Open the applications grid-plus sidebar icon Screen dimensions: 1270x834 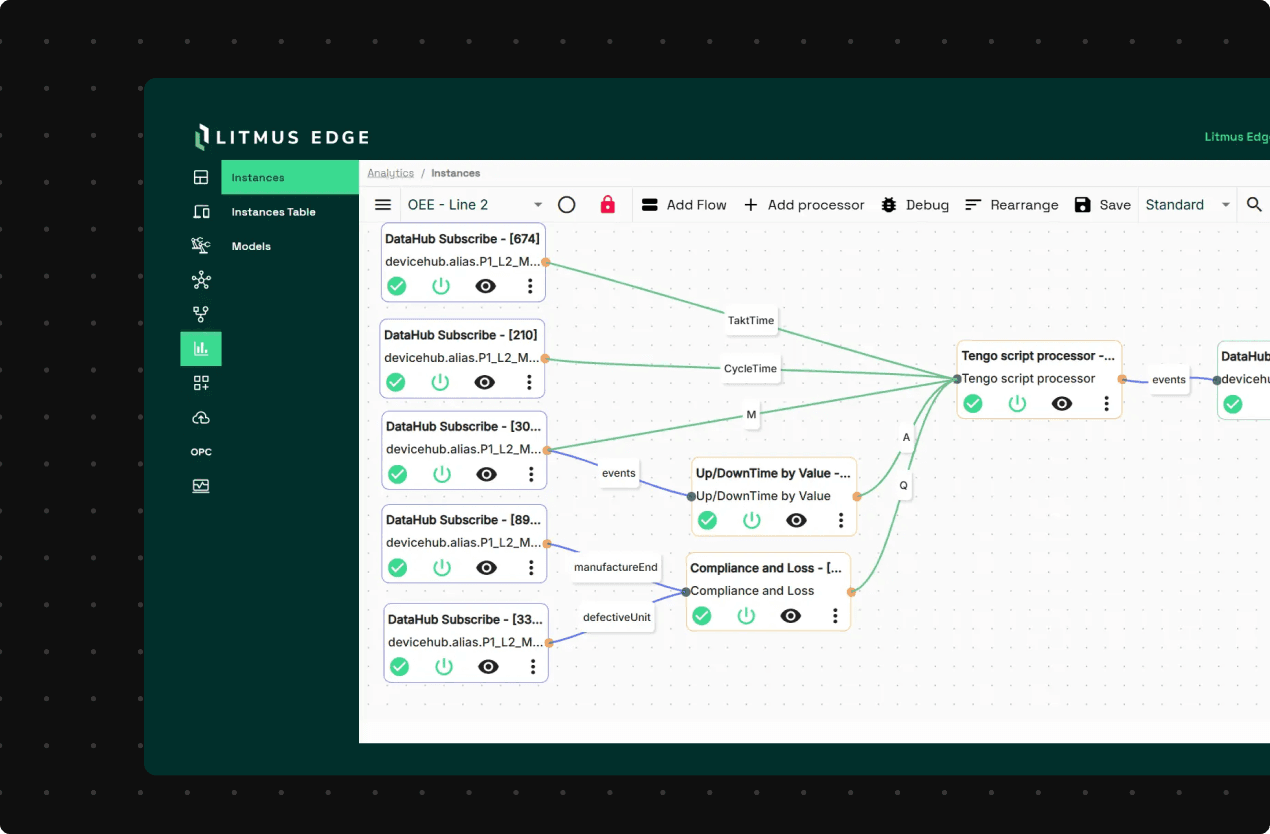click(x=201, y=383)
